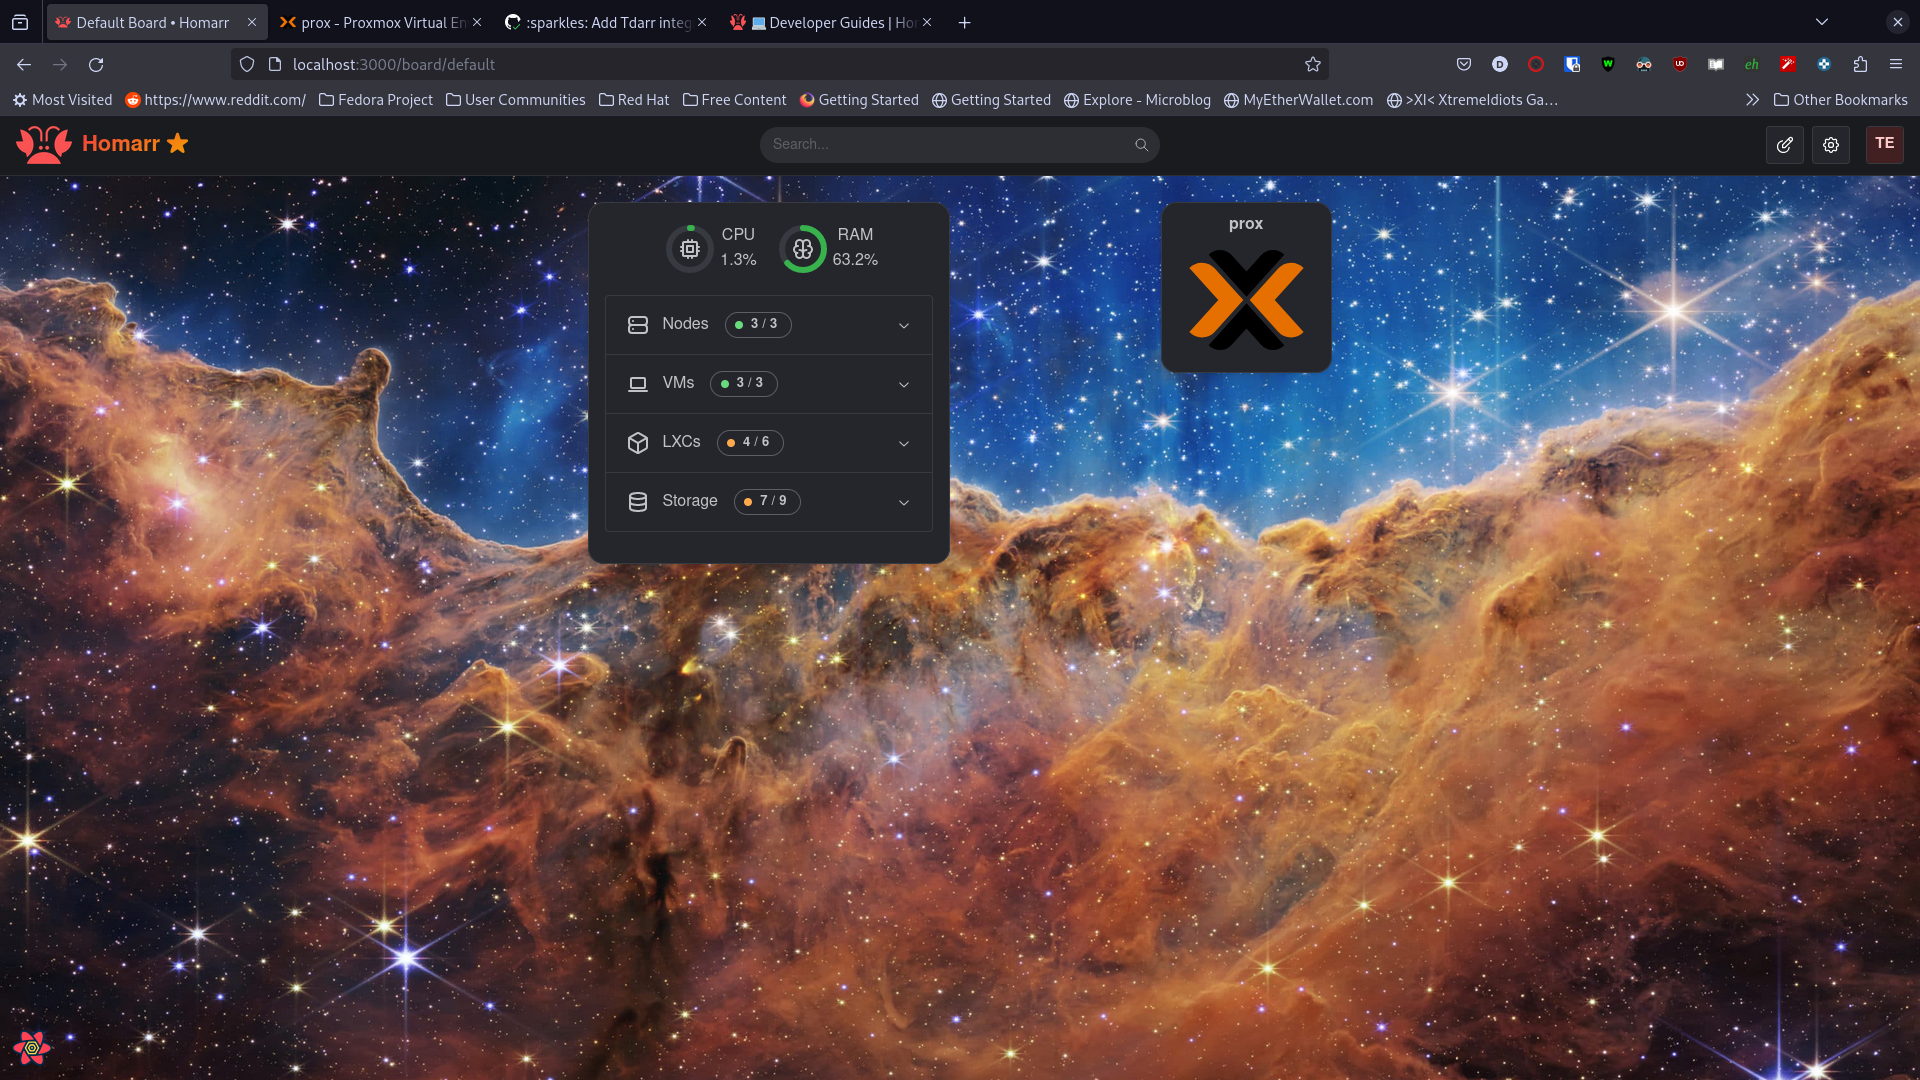This screenshot has height=1080, width=1920.
Task: Click the RAM 63.2% reading
Action: 855,260
